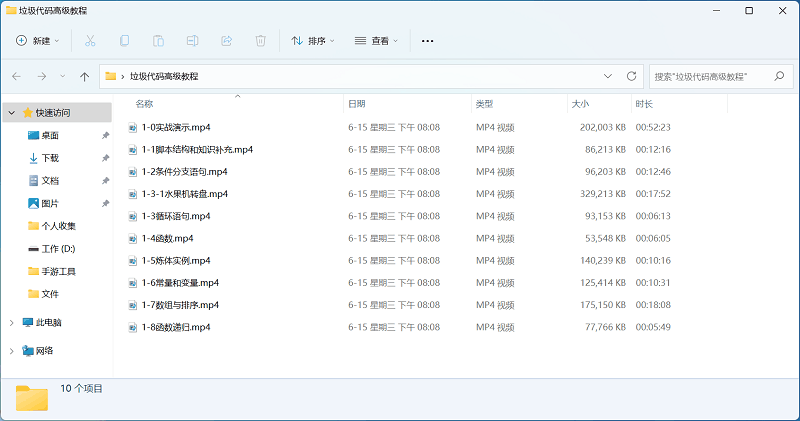This screenshot has width=800, height=421.
Task: Click the Paste icon in toolbar
Action: (x=158, y=41)
